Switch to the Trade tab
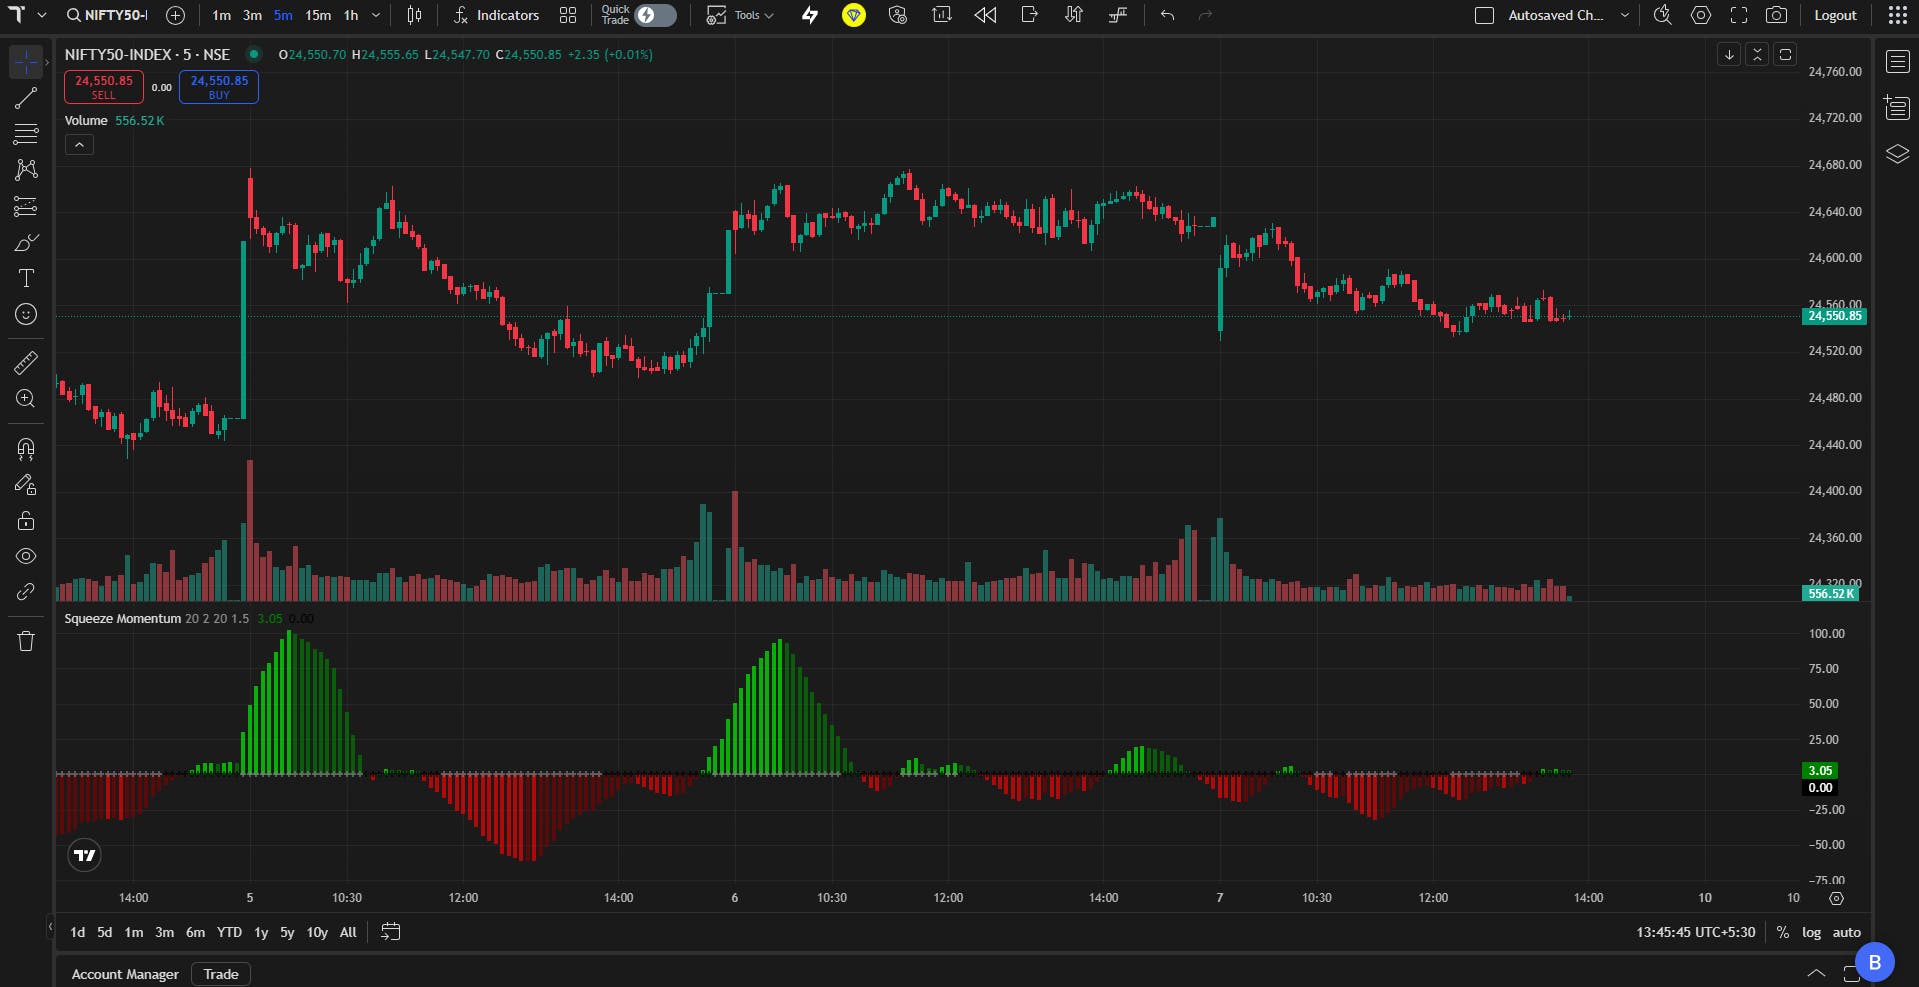Screen dimensions: 1919x987 [221, 974]
